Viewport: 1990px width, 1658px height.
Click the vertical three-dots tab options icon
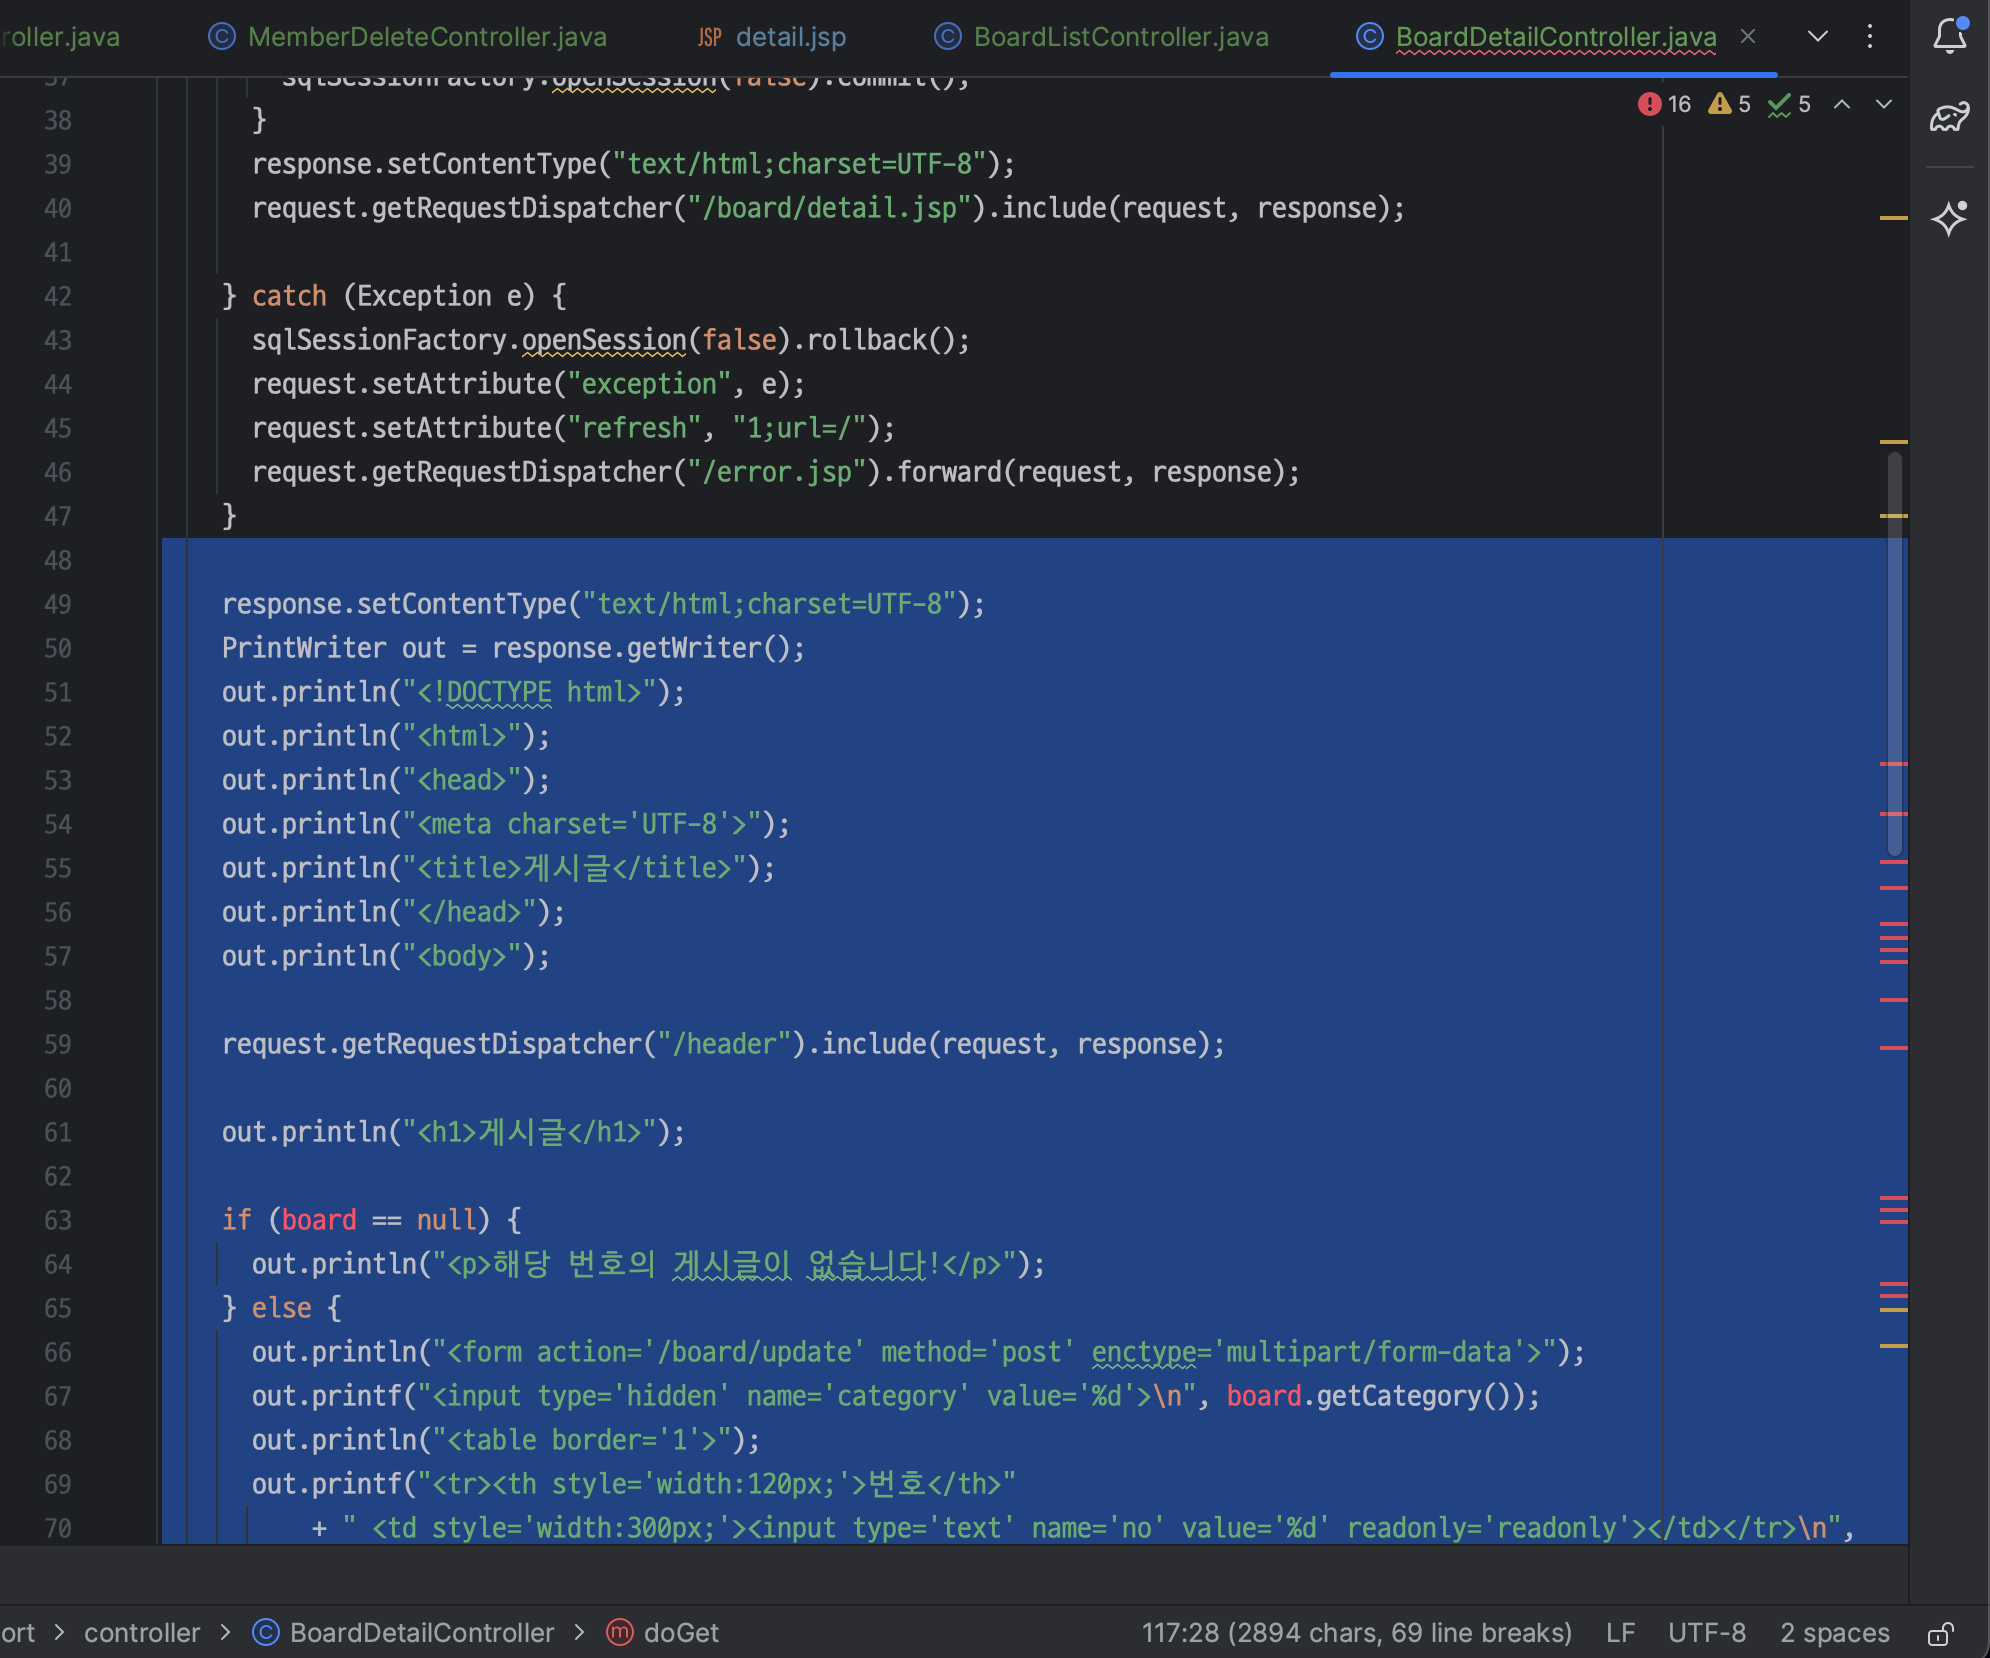click(x=1869, y=37)
